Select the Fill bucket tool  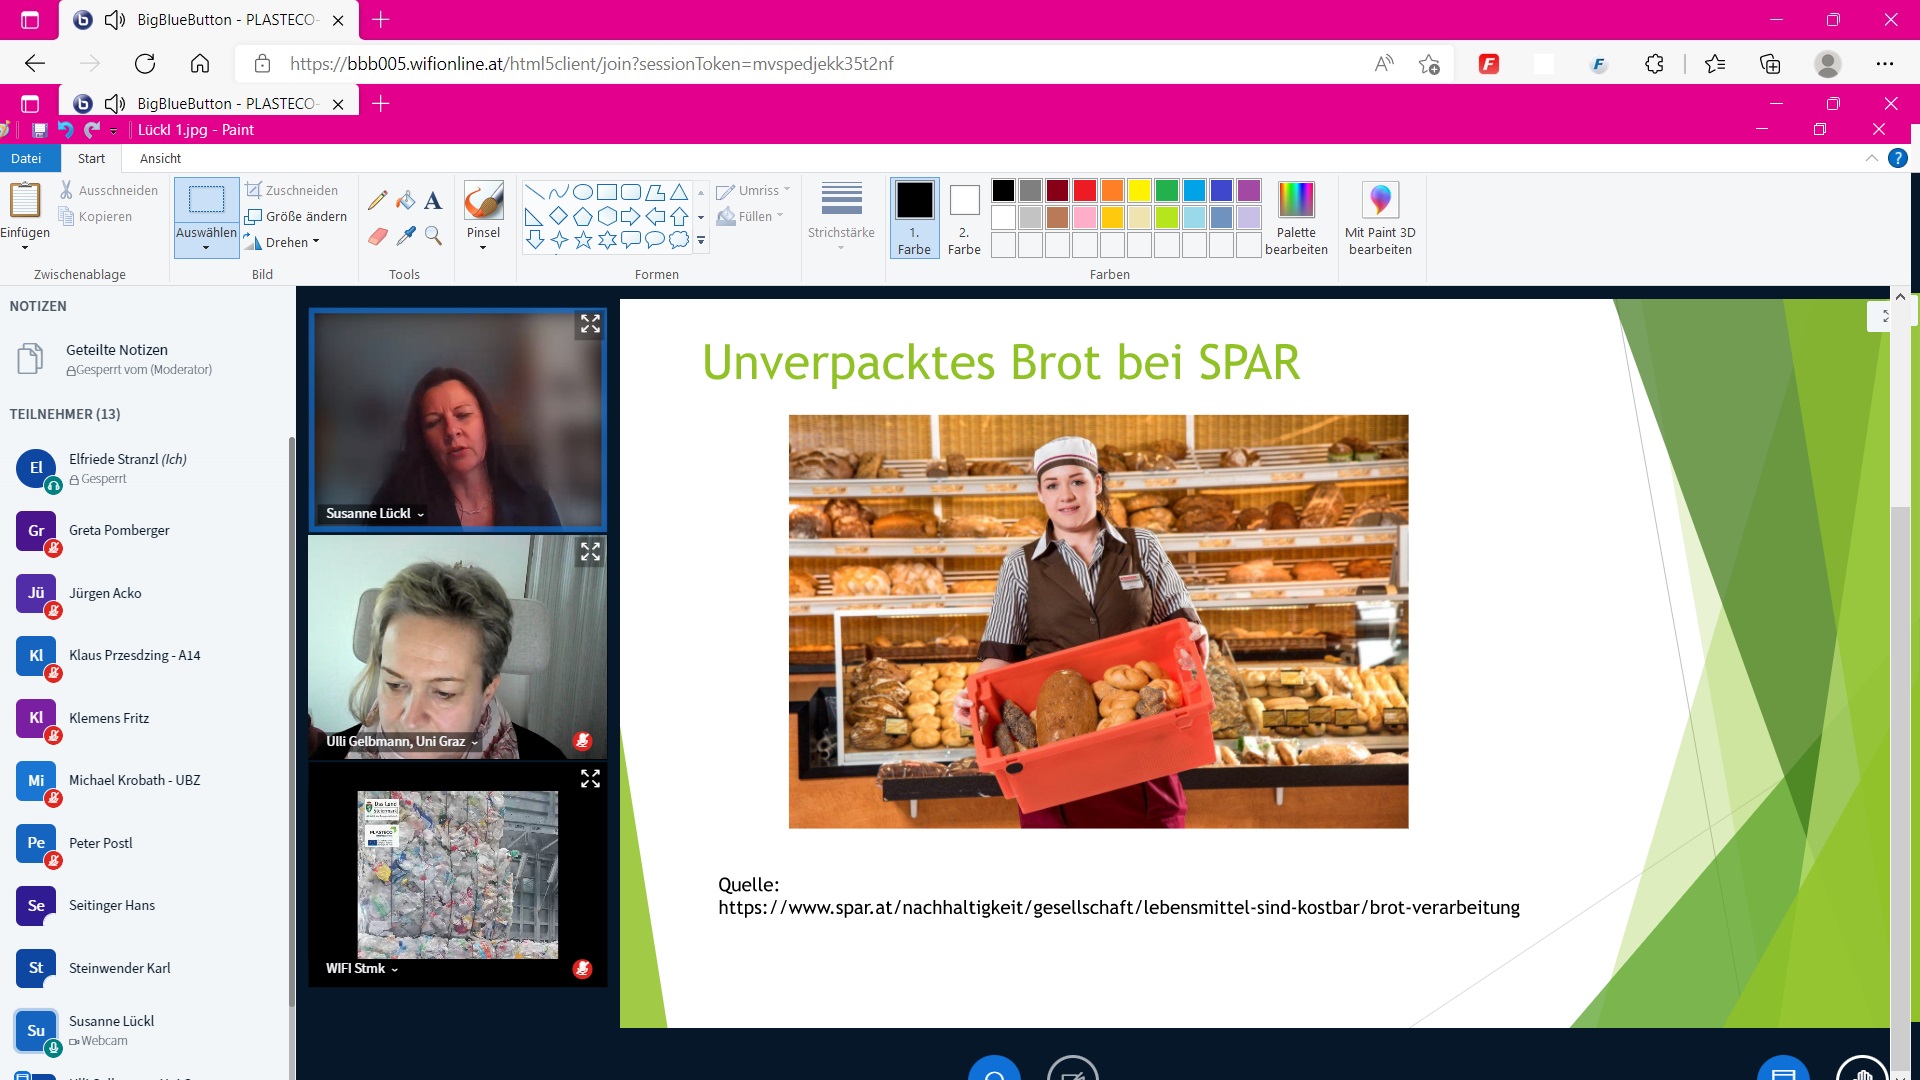coord(405,200)
